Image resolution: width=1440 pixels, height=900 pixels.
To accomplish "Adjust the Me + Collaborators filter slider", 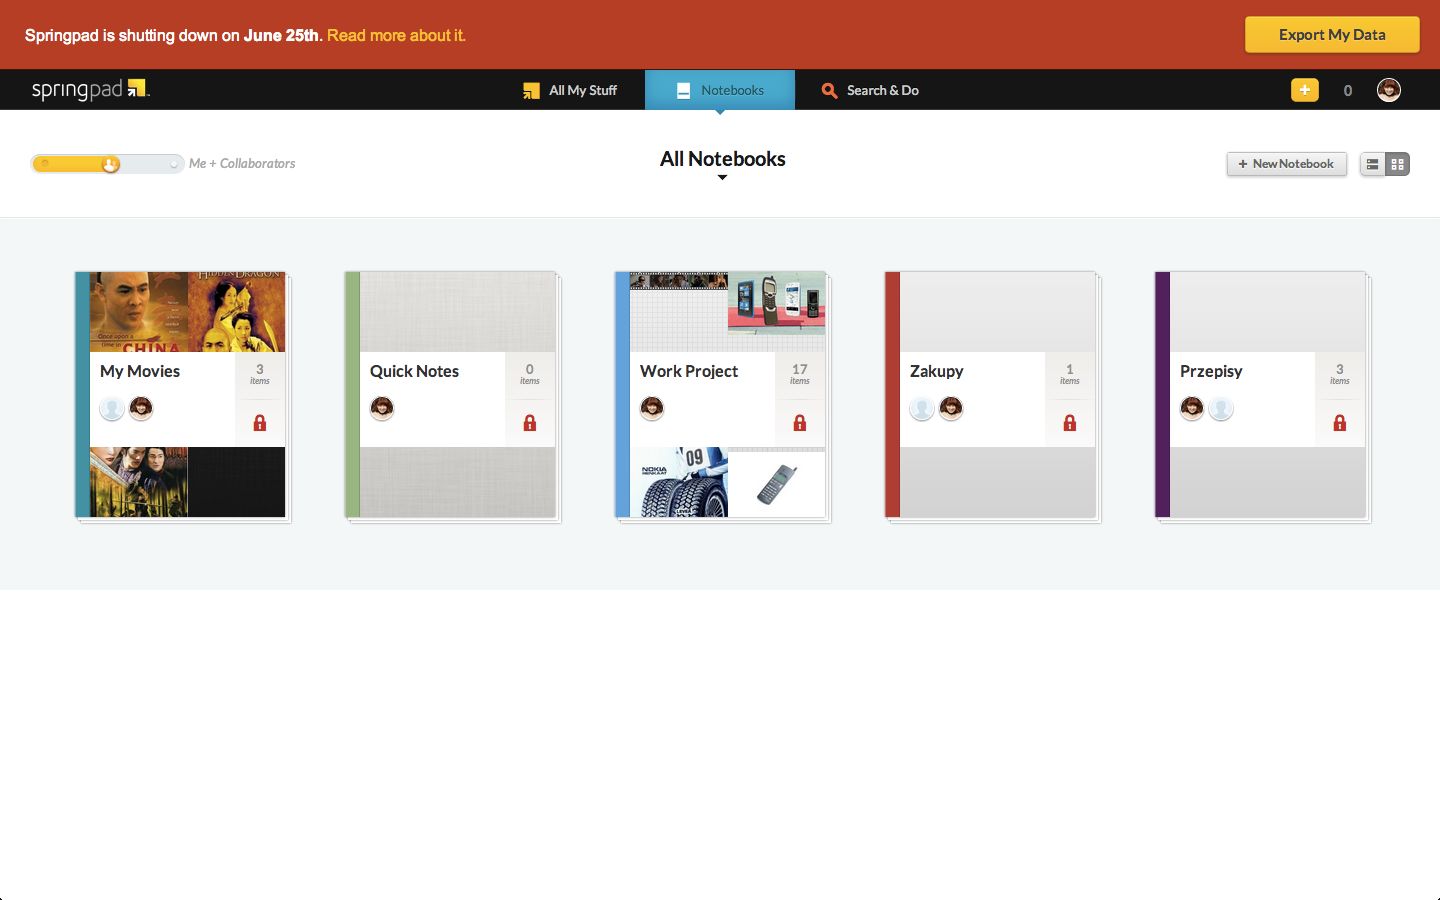I will (x=107, y=164).
